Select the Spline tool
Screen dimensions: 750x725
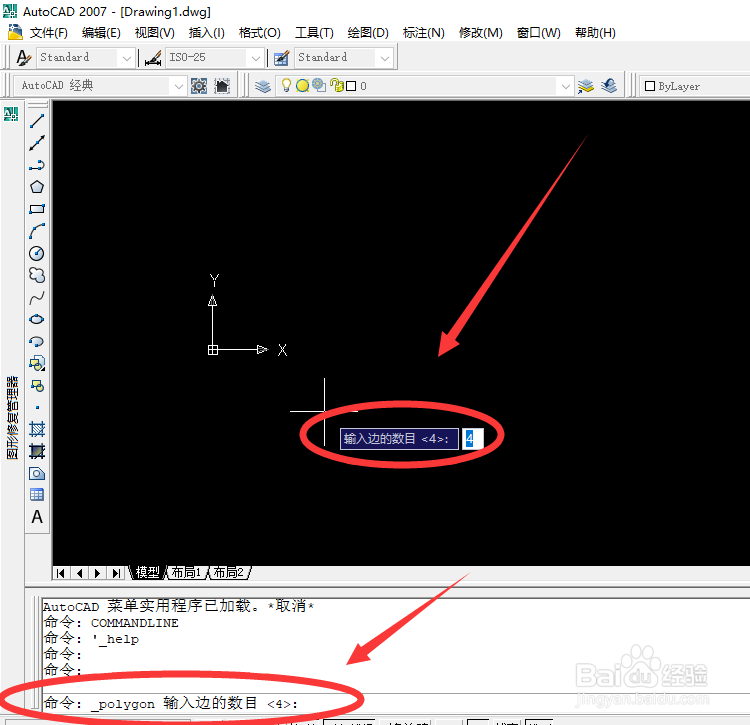coord(37,297)
